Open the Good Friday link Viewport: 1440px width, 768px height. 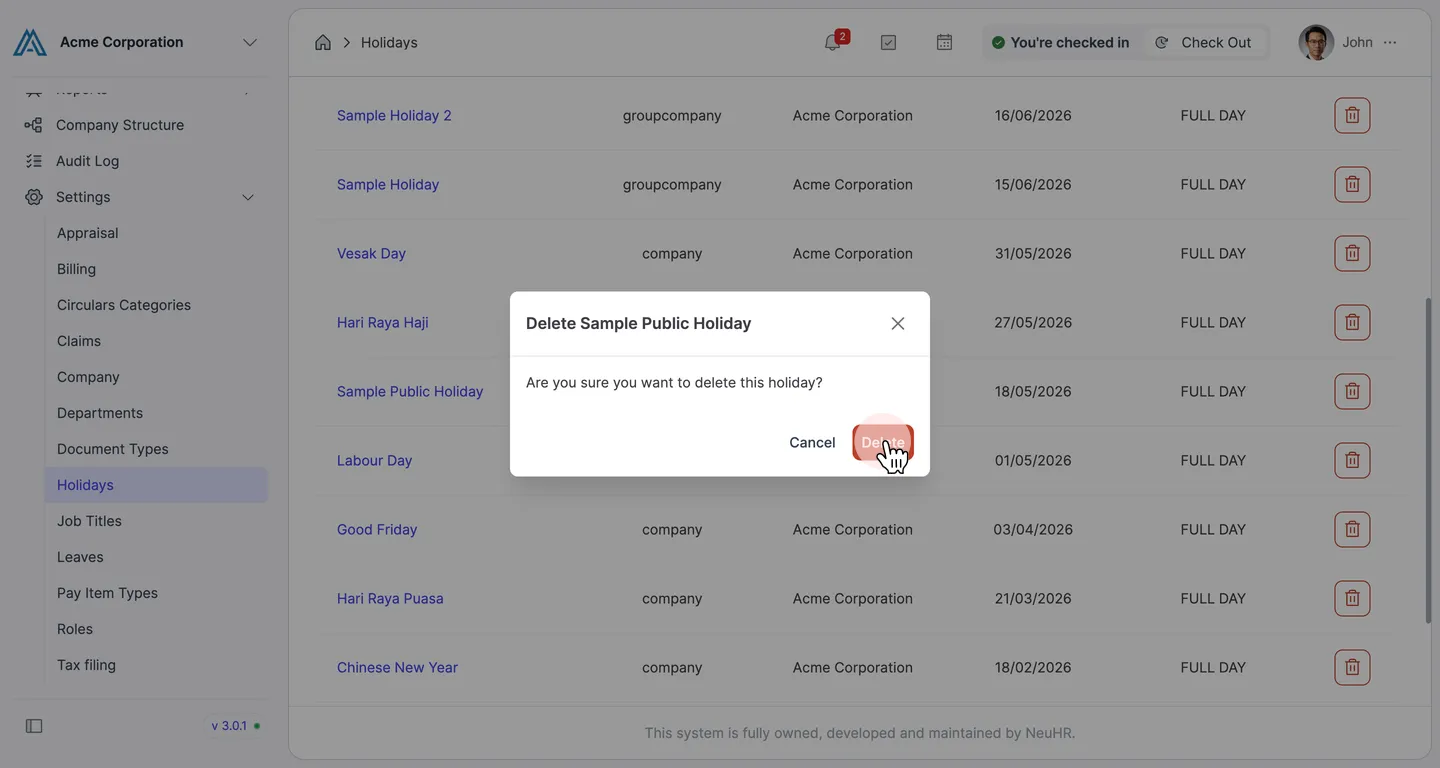[377, 529]
